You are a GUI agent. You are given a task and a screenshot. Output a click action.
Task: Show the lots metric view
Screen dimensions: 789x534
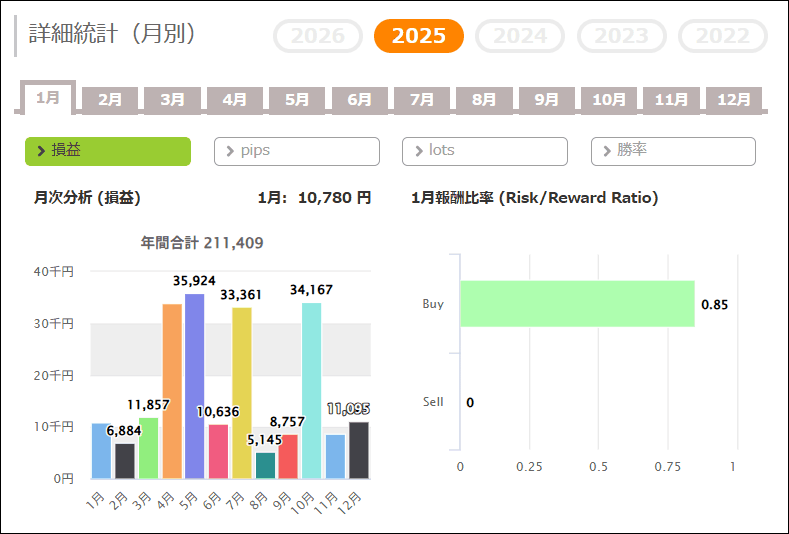click(485, 151)
